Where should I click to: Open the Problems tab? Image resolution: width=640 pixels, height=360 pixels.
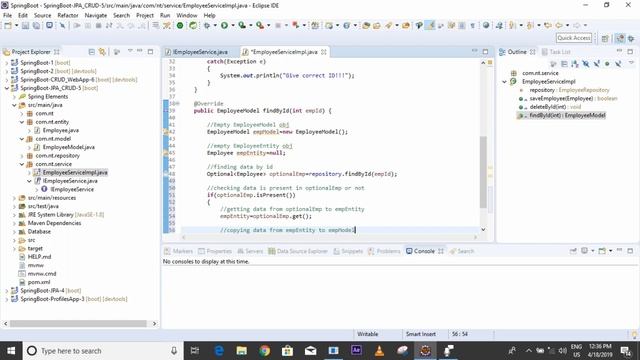[x=384, y=251]
